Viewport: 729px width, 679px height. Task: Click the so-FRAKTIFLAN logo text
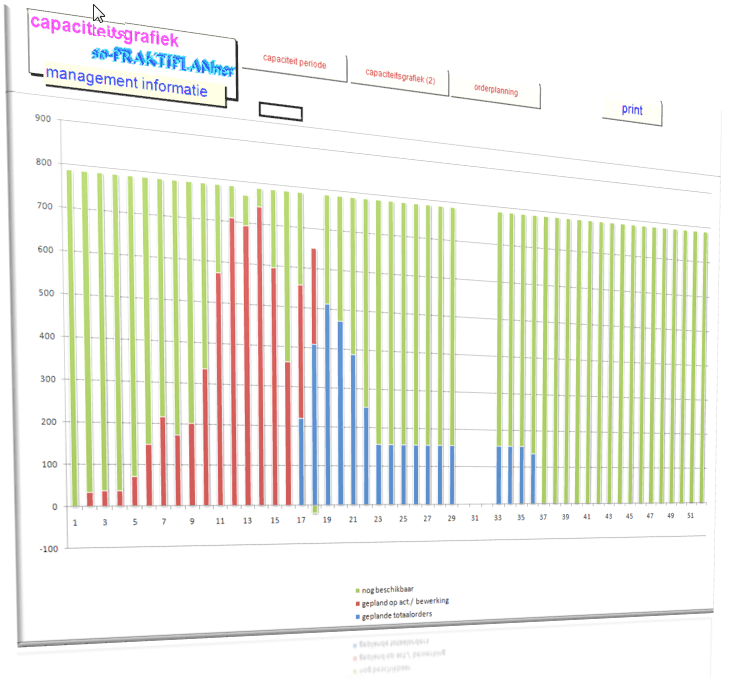click(x=160, y=59)
